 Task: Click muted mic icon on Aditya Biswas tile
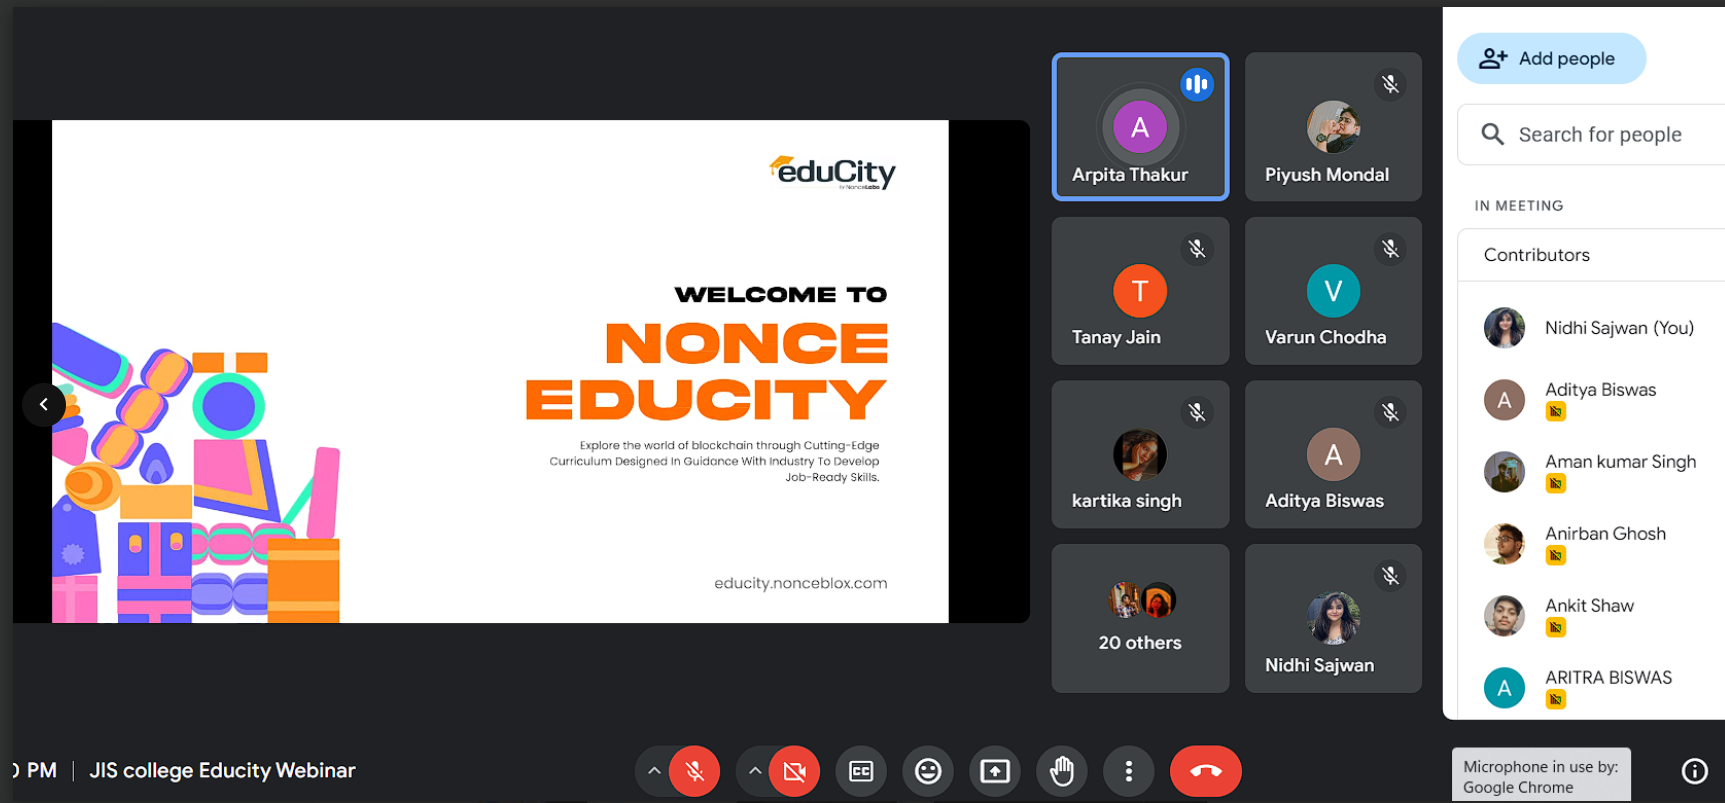click(x=1390, y=412)
